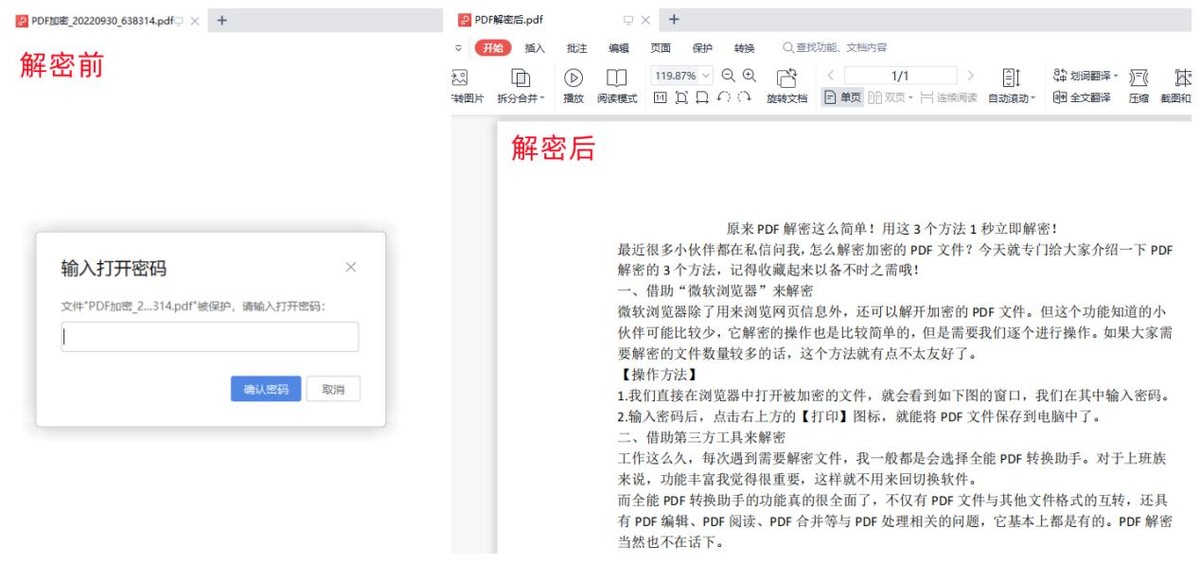Click 全文翻译 full-text translate

[1081, 98]
